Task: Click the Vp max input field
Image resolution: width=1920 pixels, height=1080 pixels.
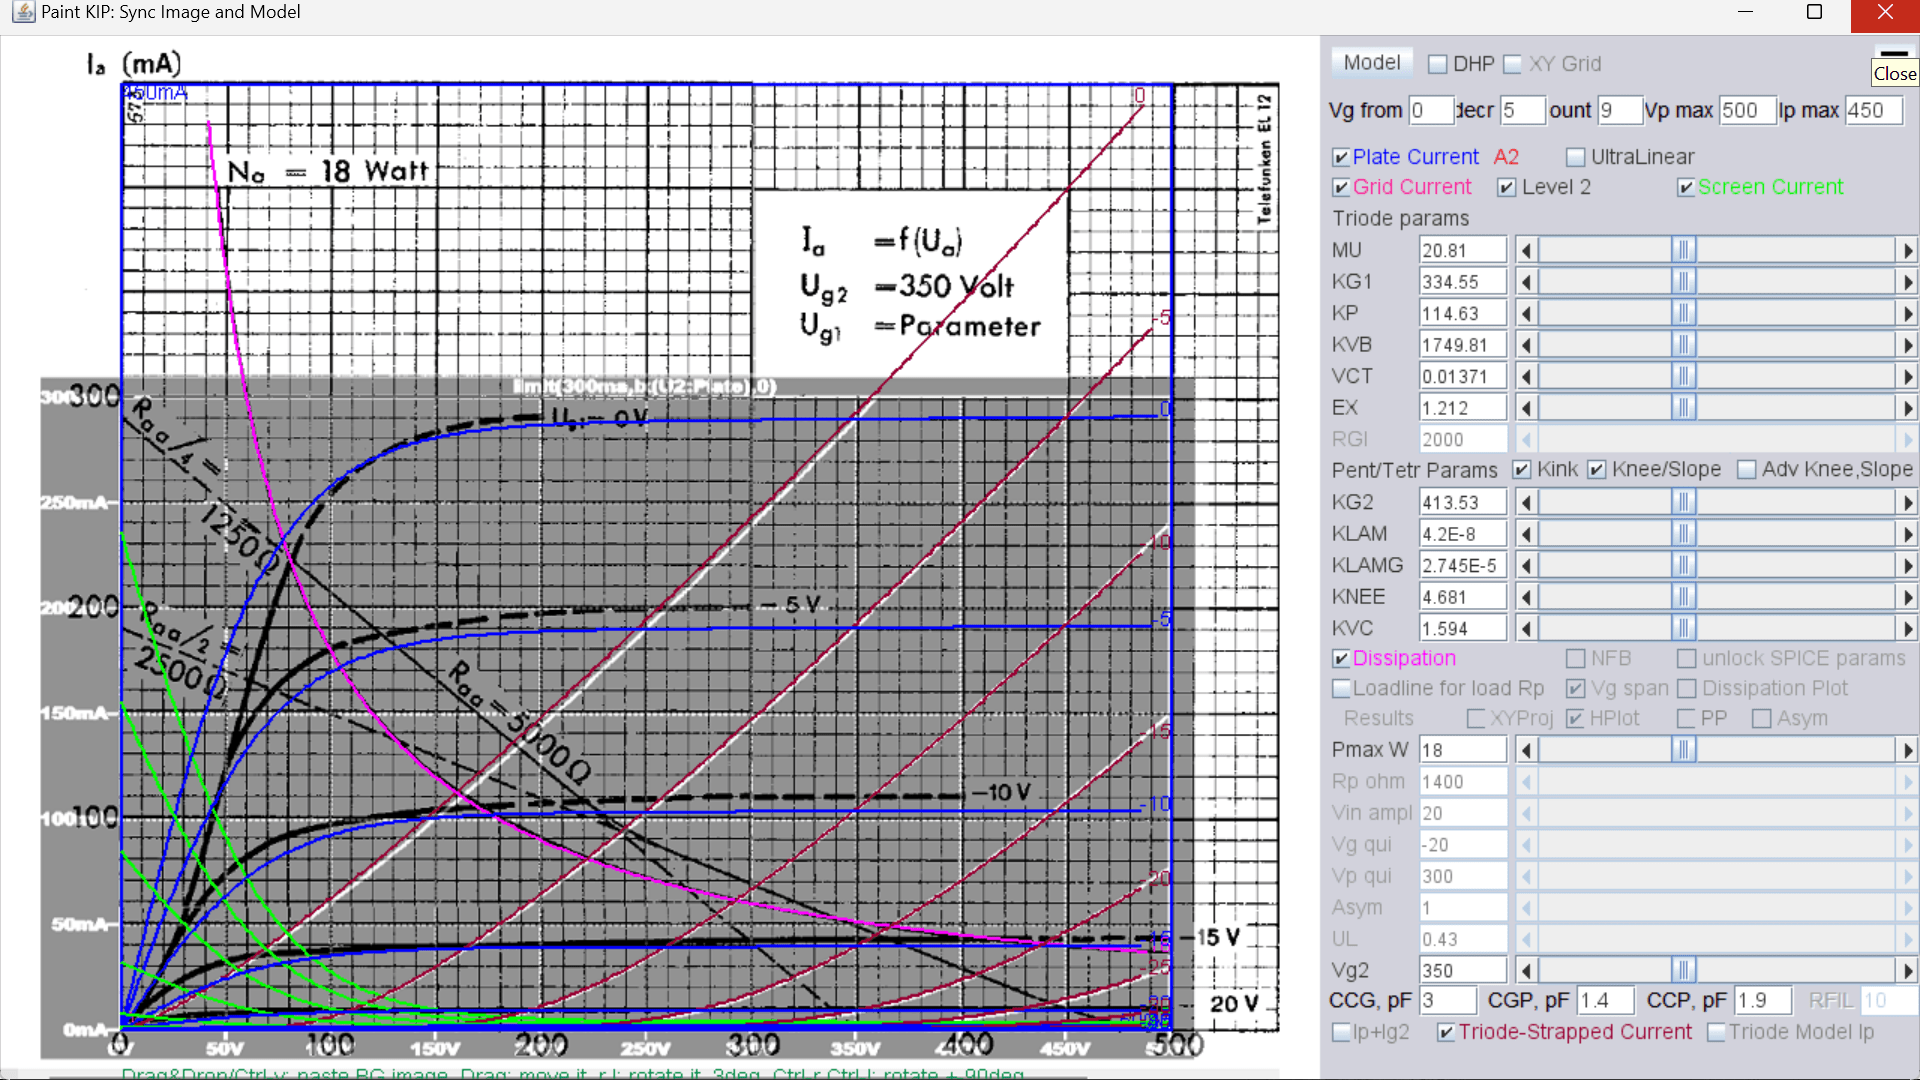Action: coord(1747,110)
